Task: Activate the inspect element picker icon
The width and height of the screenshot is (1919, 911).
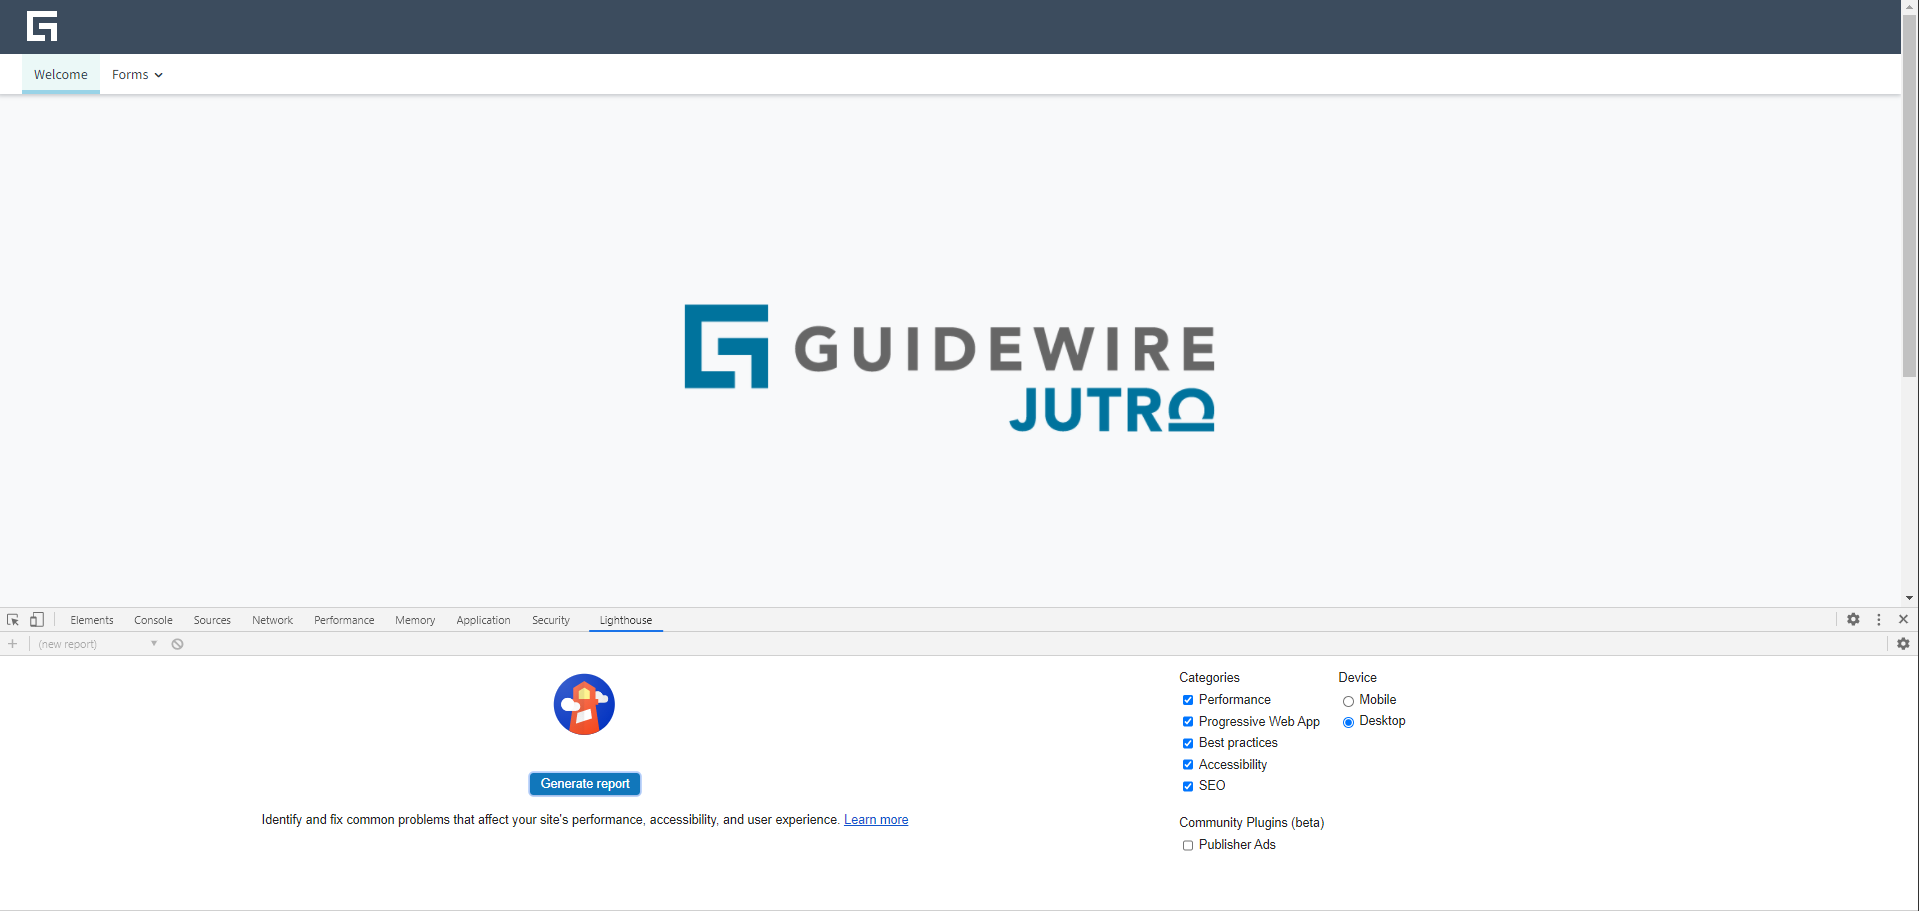Action: tap(13, 620)
